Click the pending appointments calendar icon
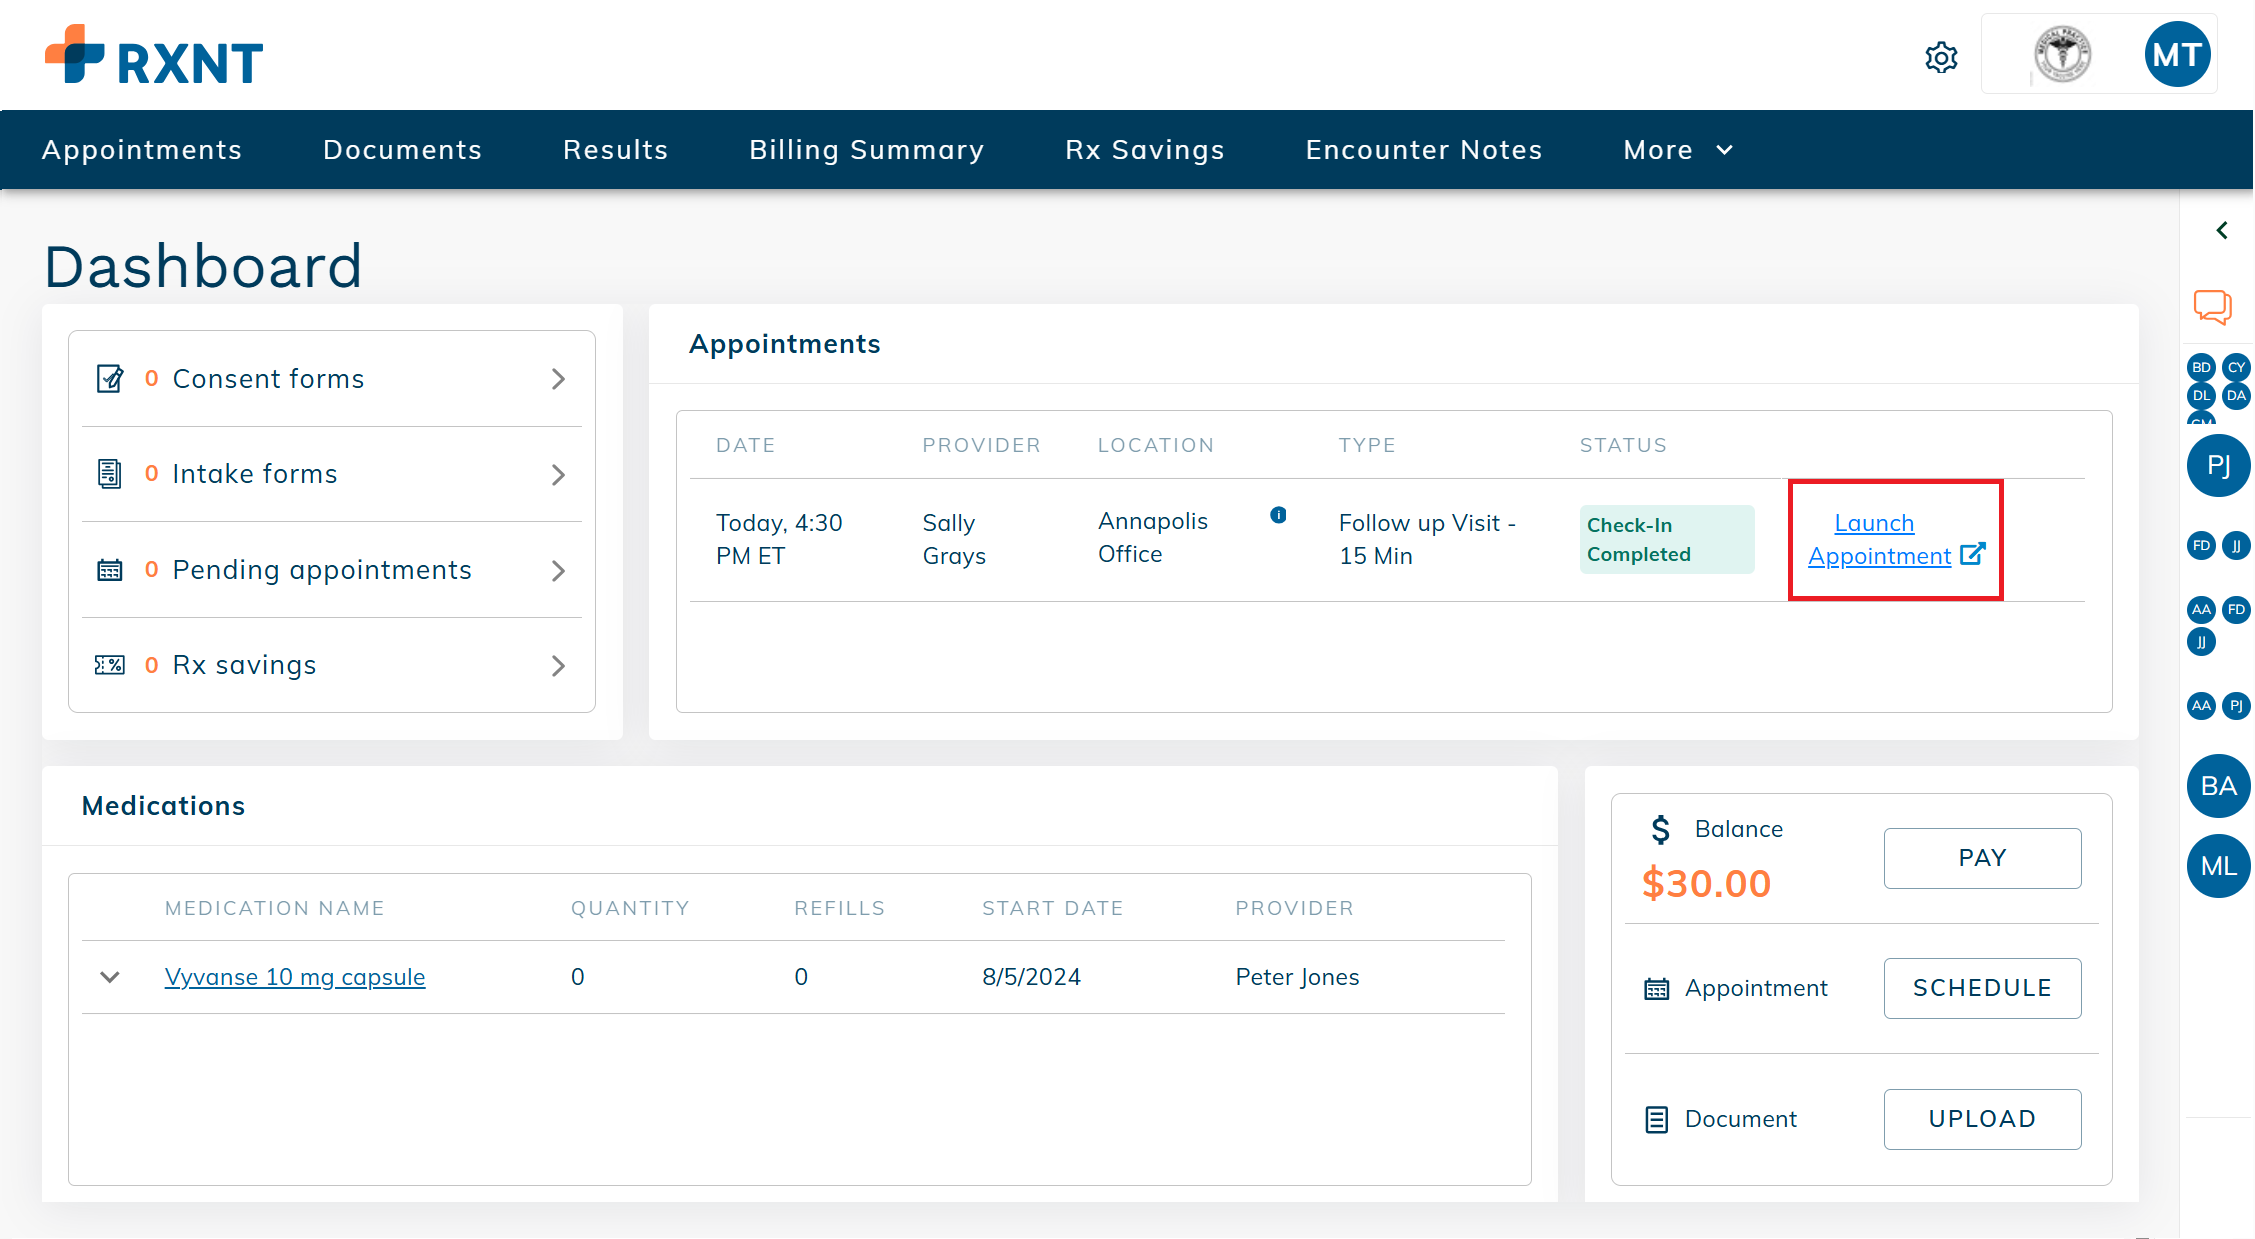This screenshot has height=1239, width=2255. point(110,570)
